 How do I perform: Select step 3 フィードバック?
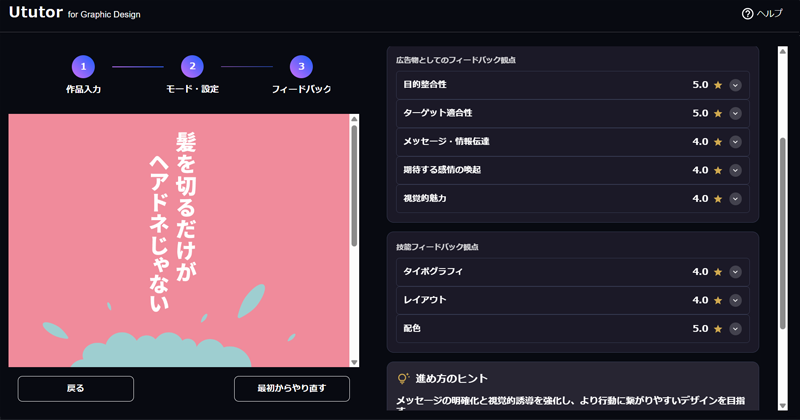[x=301, y=67]
